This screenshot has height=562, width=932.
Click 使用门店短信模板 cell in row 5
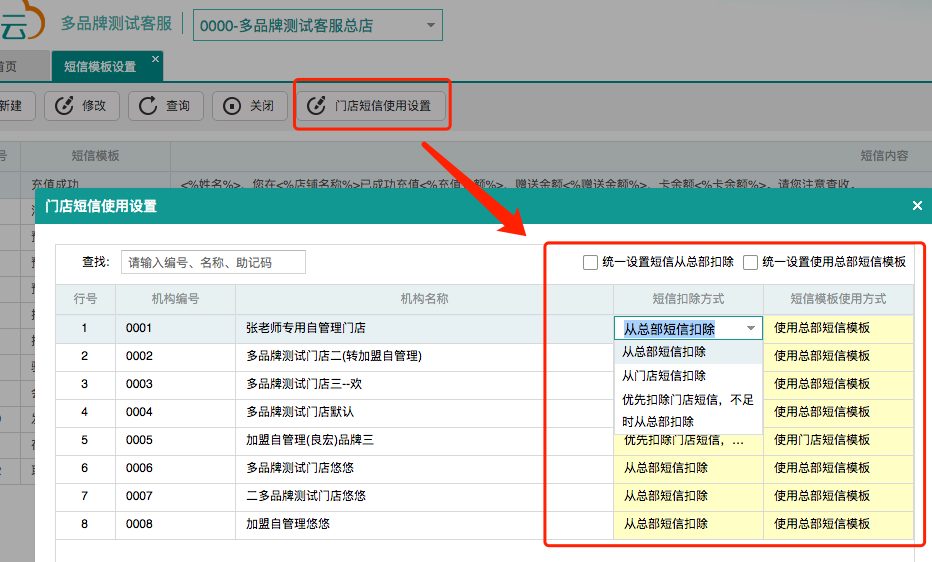coord(838,440)
